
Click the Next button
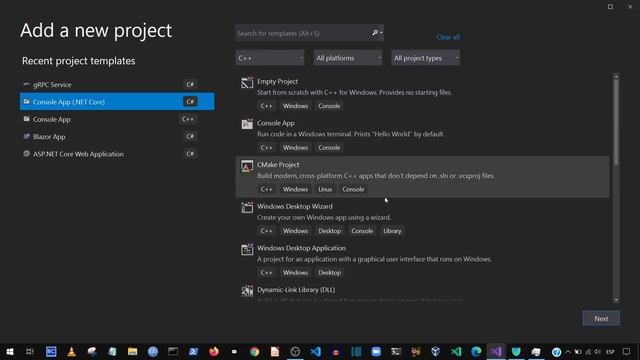click(x=601, y=318)
